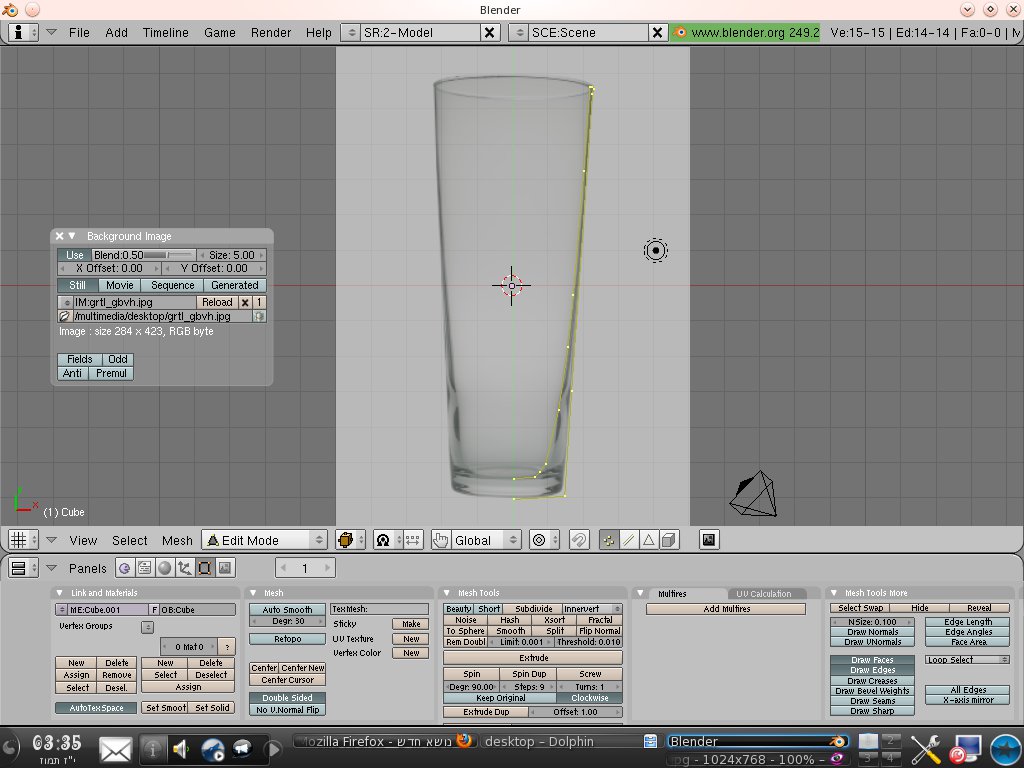Click the render preview icon in 3D header
Image resolution: width=1024 pixels, height=768 pixels.
click(x=709, y=540)
